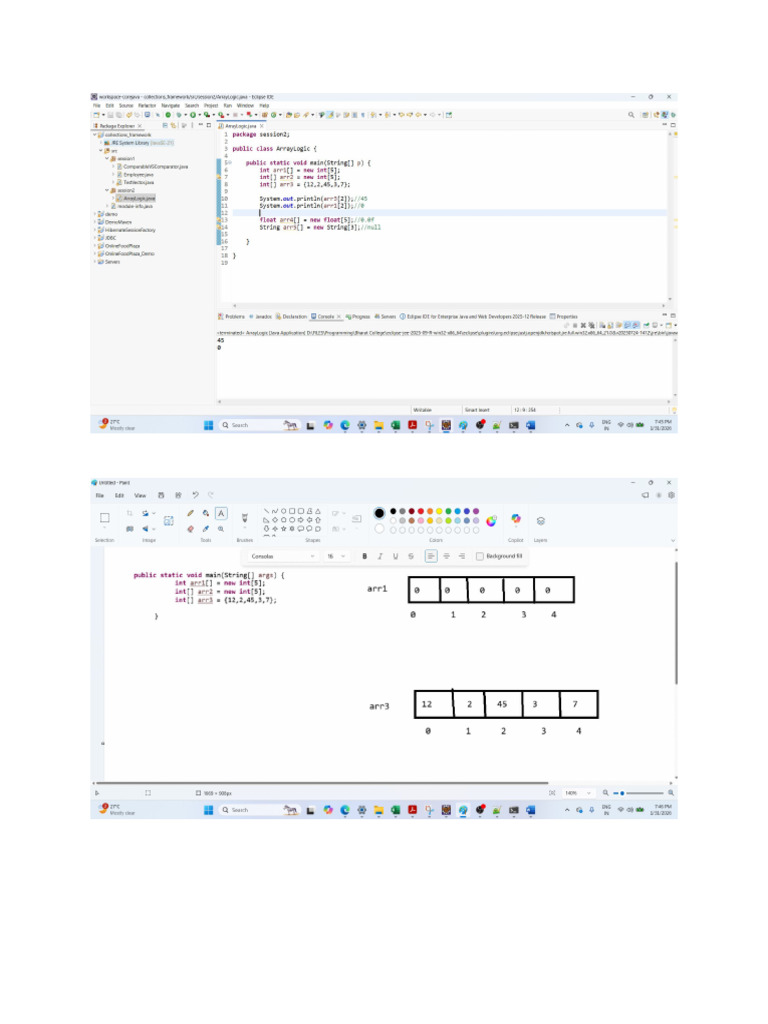Click Paint's undo arrow

(x=195, y=495)
